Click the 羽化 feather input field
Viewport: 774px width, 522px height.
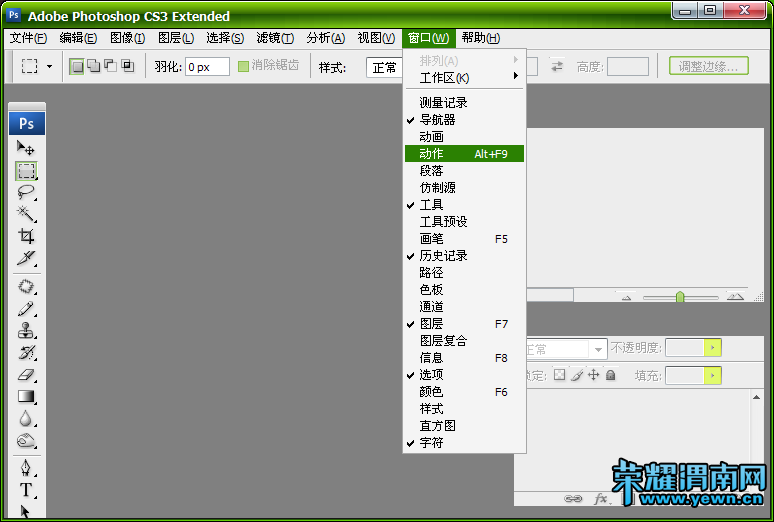[x=207, y=67]
